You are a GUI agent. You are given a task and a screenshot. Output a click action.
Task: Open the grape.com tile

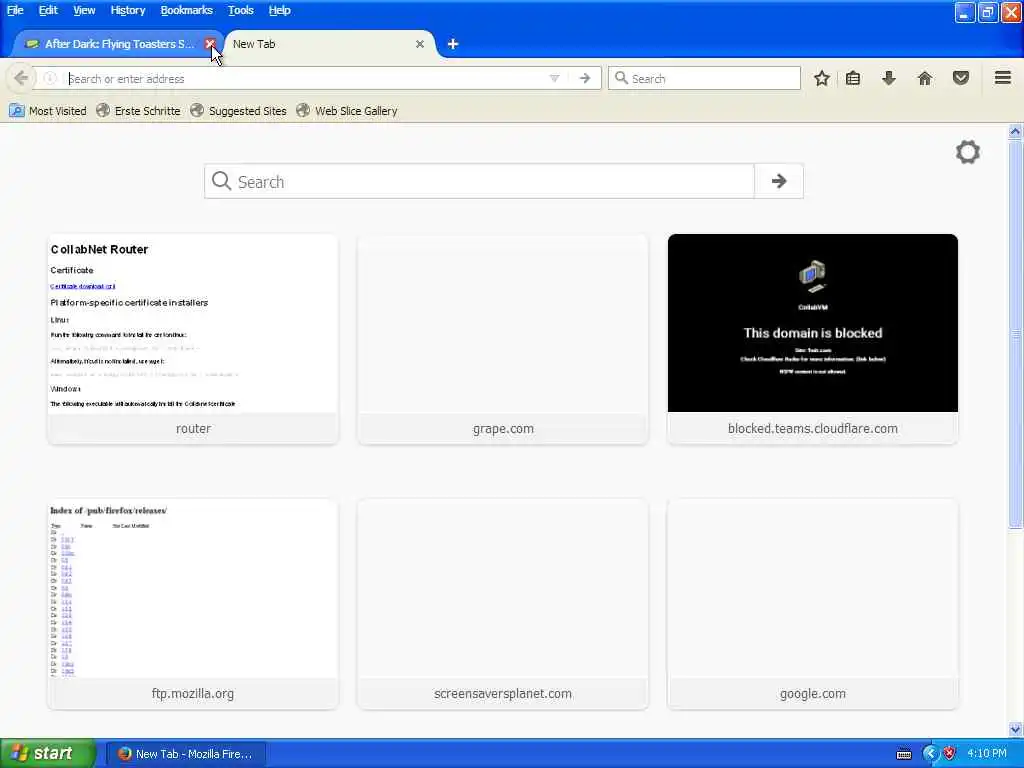click(x=503, y=339)
